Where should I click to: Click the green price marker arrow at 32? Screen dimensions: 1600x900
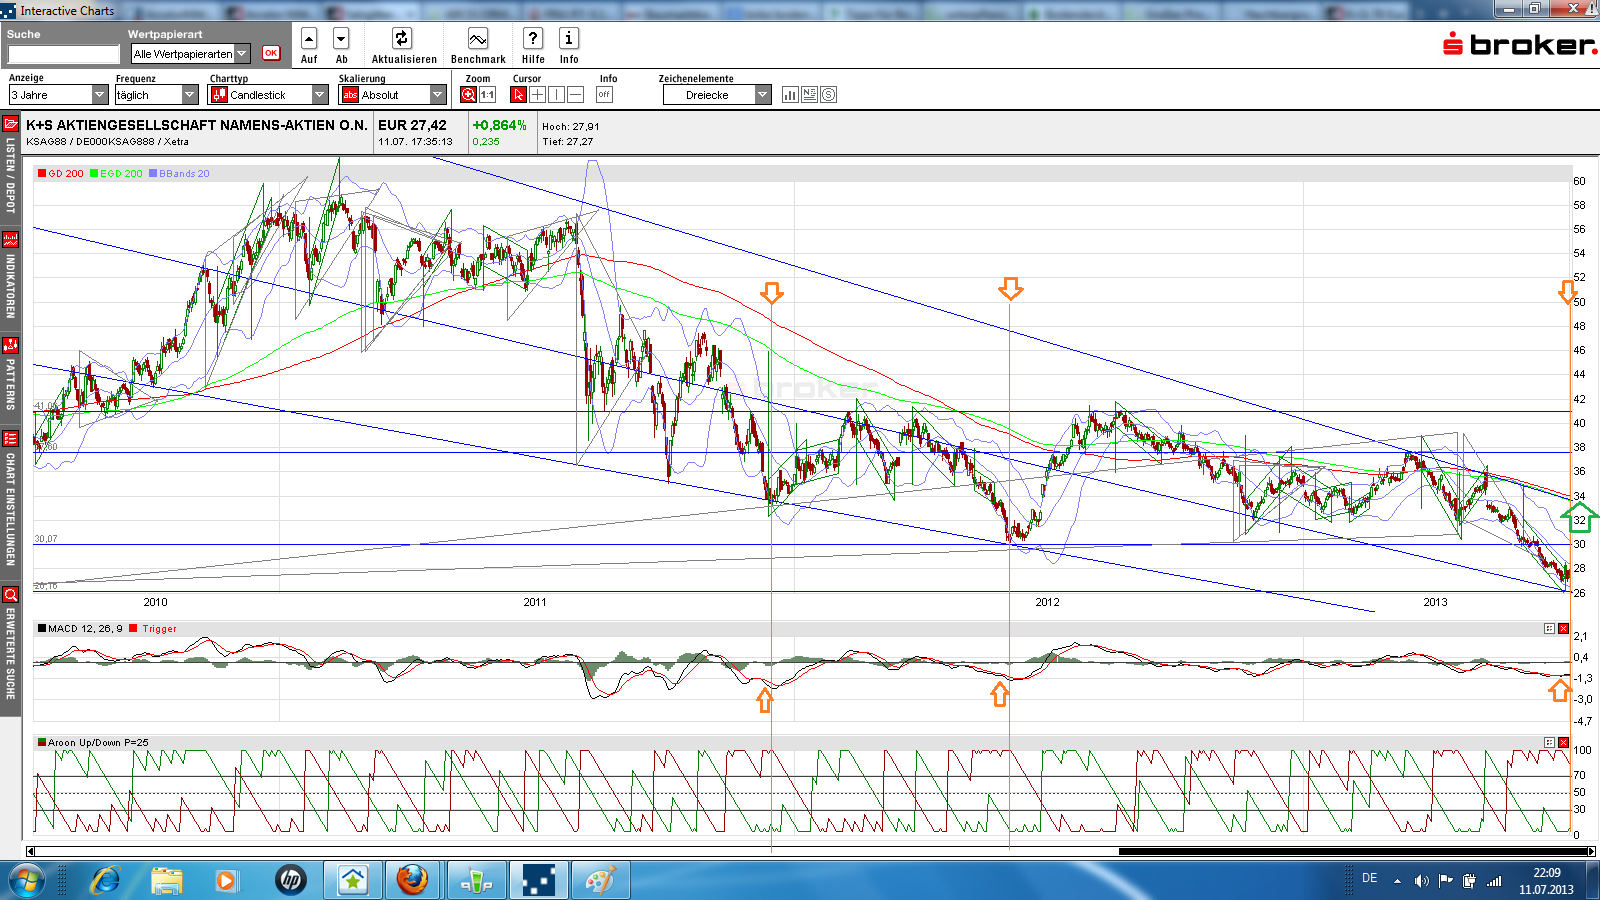[1579, 516]
